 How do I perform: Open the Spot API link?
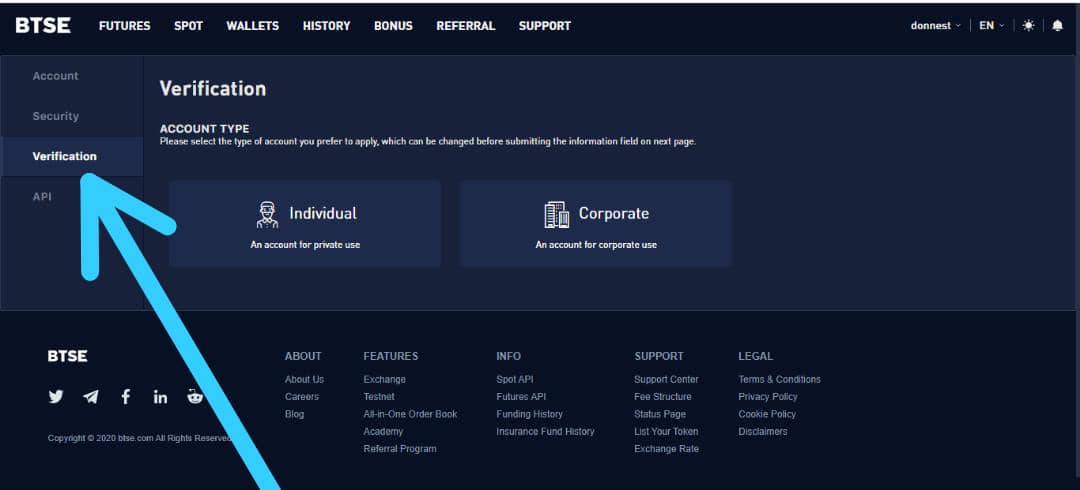pos(515,379)
